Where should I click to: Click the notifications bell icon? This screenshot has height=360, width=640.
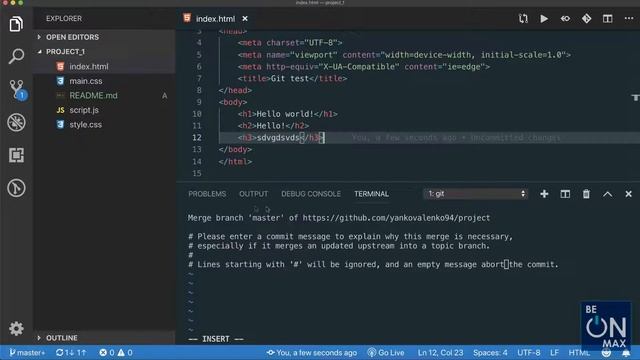tap(626, 353)
